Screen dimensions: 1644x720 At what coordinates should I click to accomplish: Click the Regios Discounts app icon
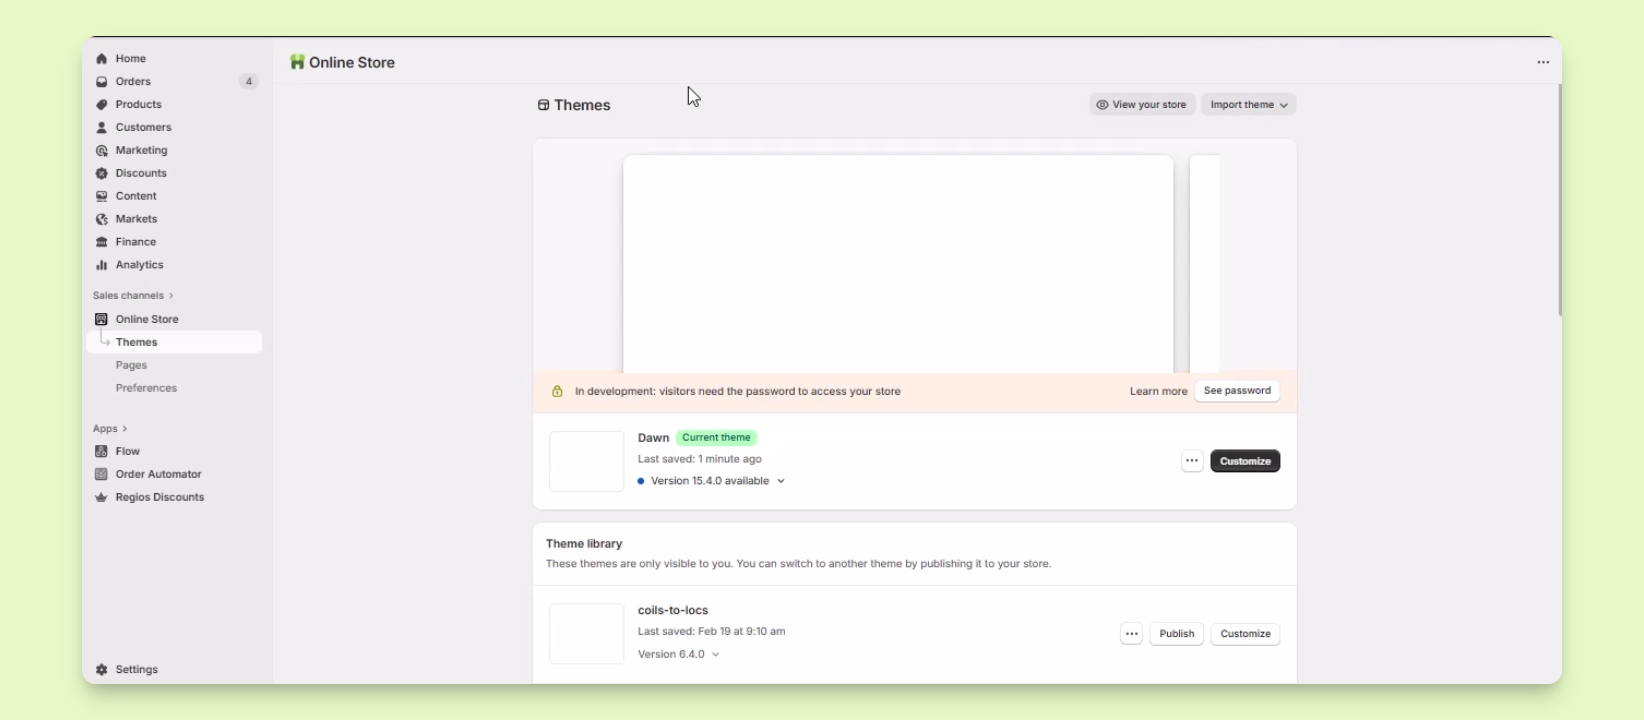click(x=101, y=498)
